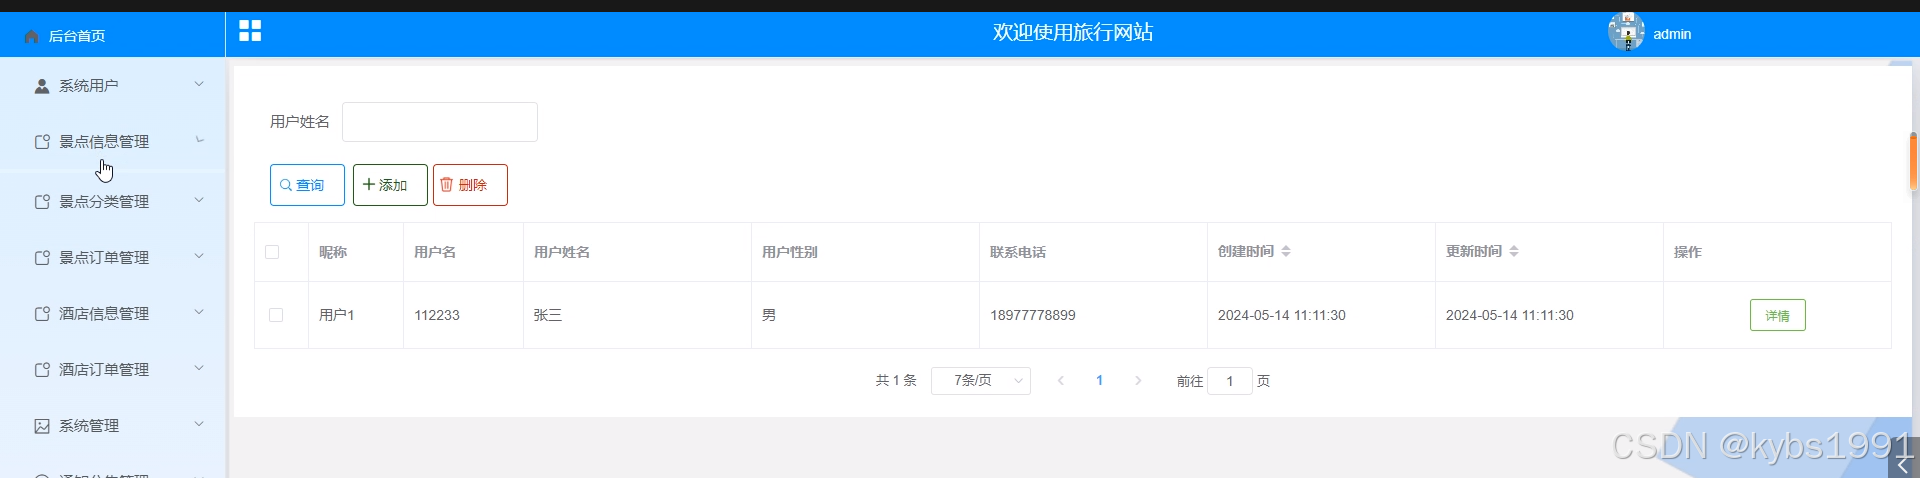
Task: Expand the 景点信息管理 chevron
Action: (x=199, y=140)
